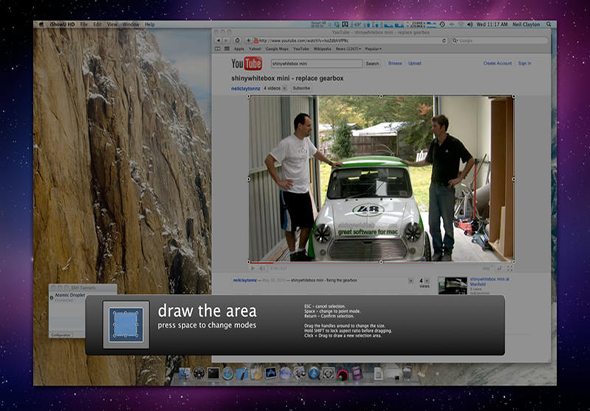This screenshot has height=411, width=590.
Task: Open the pink tunnel icon in the Dock
Action: click(x=342, y=374)
